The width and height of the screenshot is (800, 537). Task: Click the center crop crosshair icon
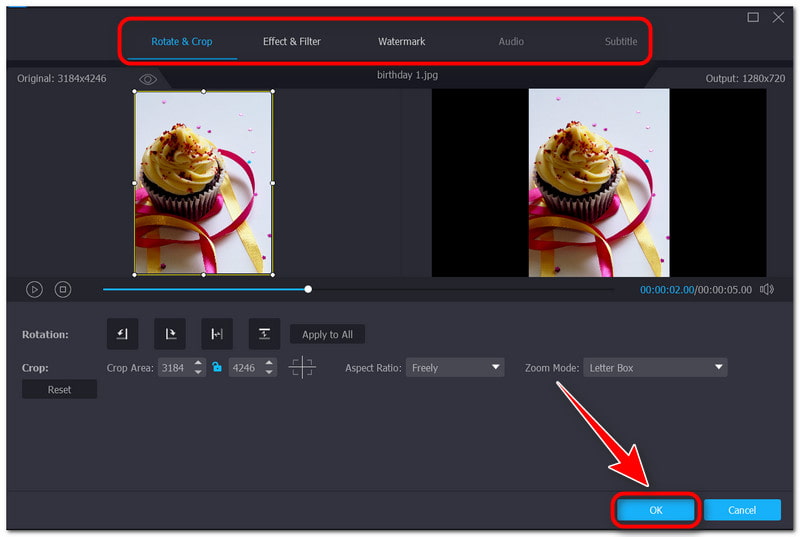302,368
